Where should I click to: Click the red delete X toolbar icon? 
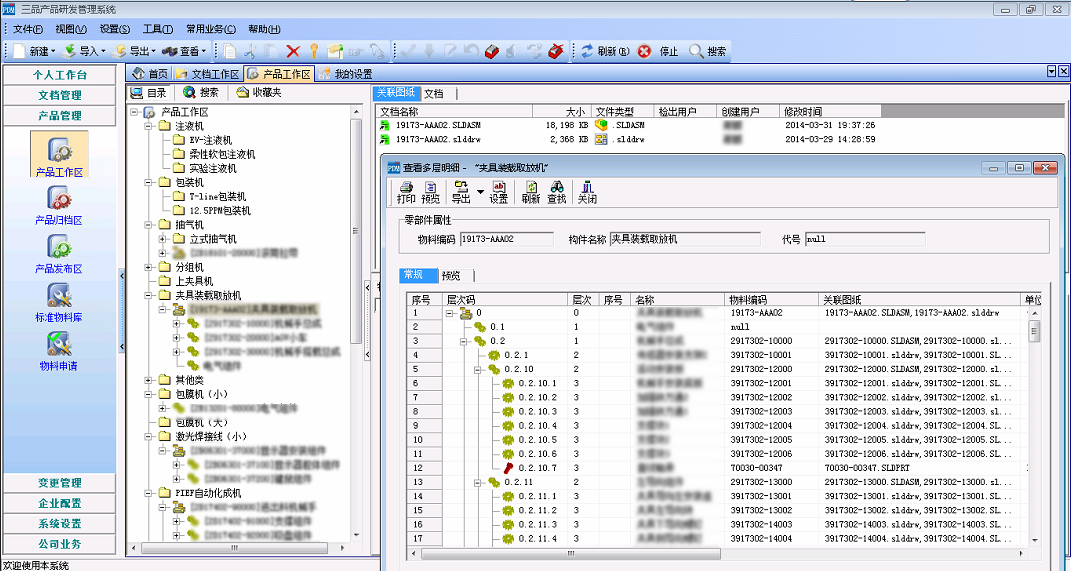(x=293, y=51)
